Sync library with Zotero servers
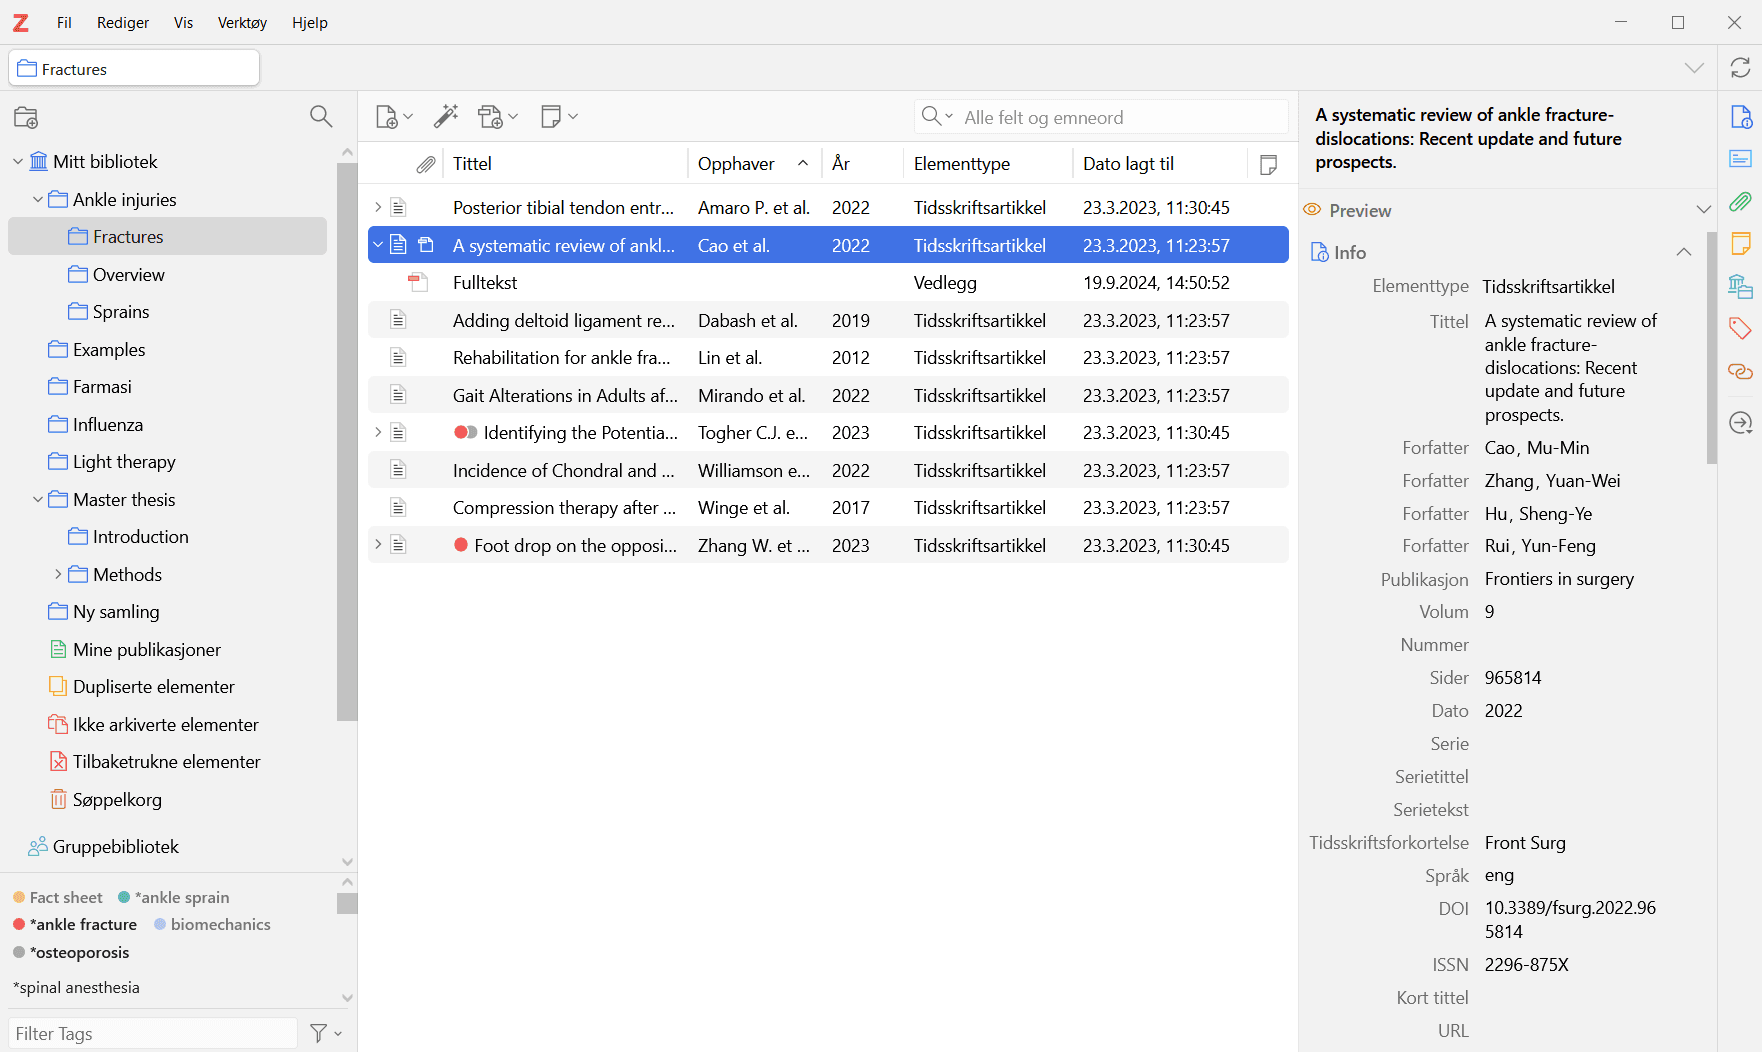 [x=1739, y=68]
